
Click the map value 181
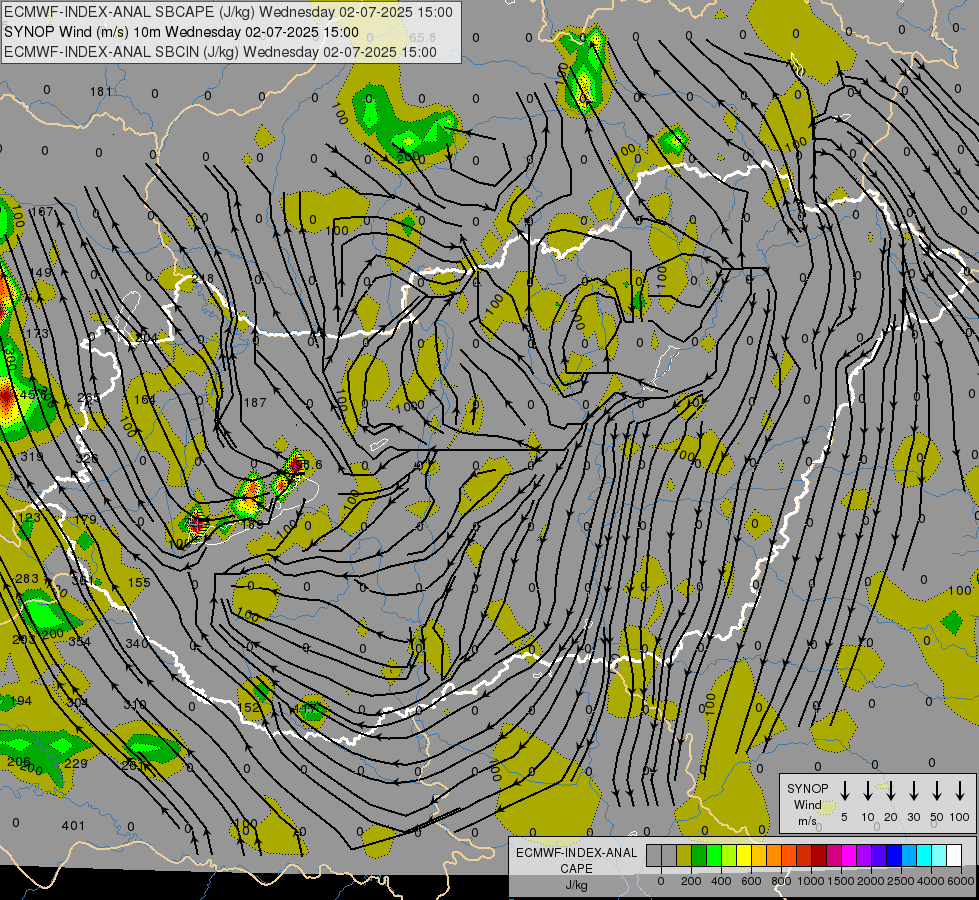[x=101, y=92]
